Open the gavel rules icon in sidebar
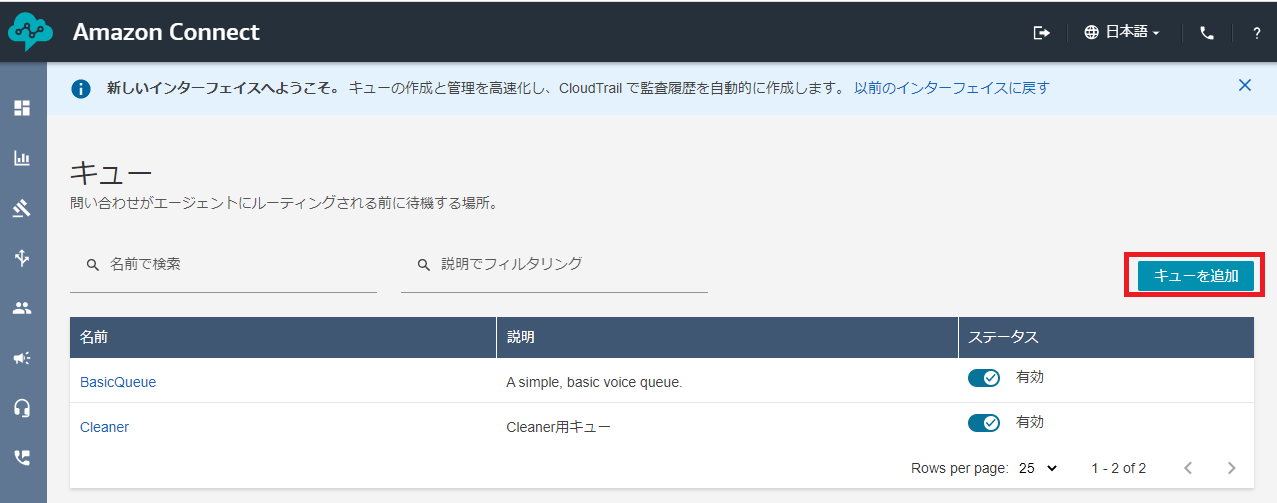Screen dimensions: 1277x503 pos(22,208)
